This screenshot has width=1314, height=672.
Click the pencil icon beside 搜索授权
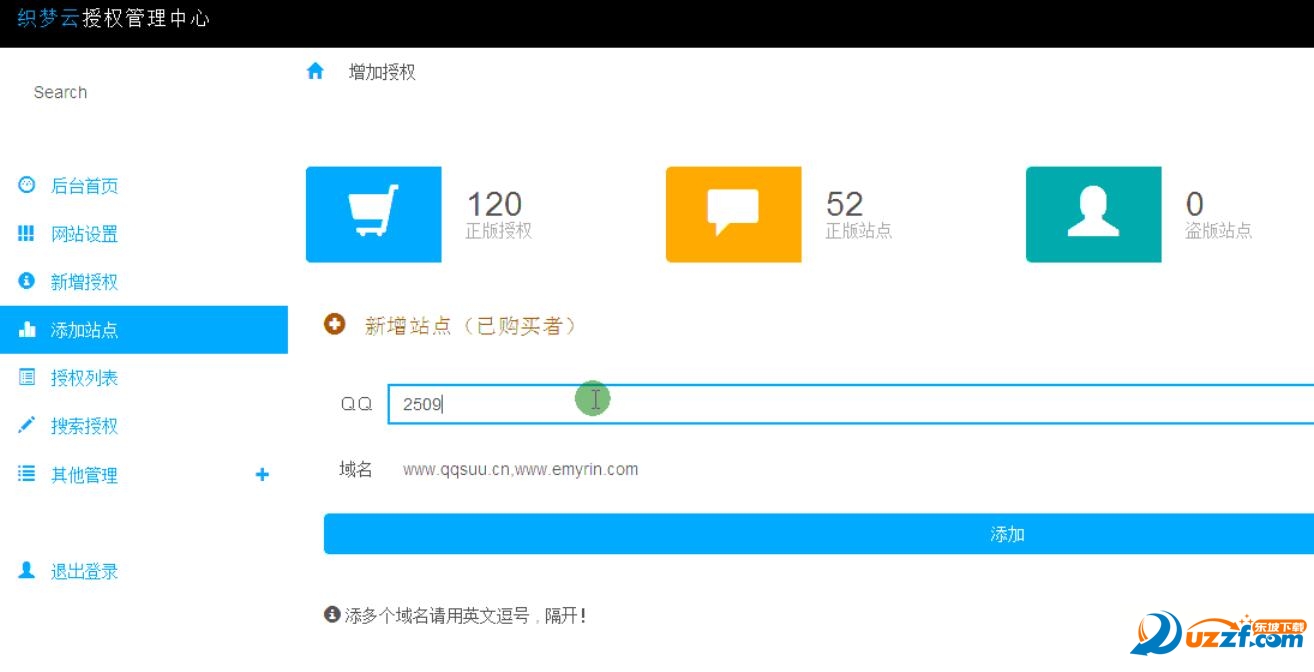27,425
